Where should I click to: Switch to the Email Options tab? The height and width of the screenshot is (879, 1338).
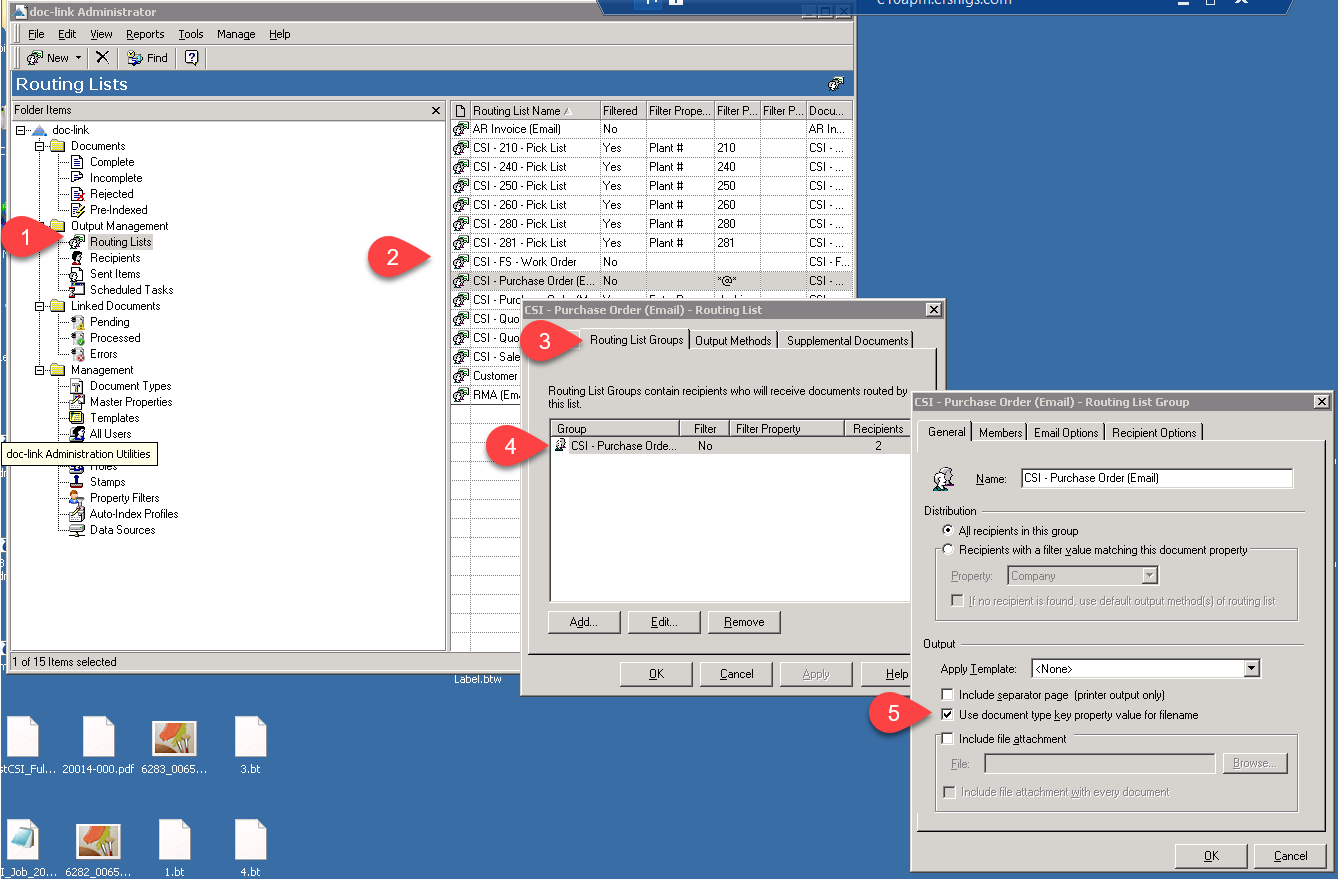(x=1066, y=432)
